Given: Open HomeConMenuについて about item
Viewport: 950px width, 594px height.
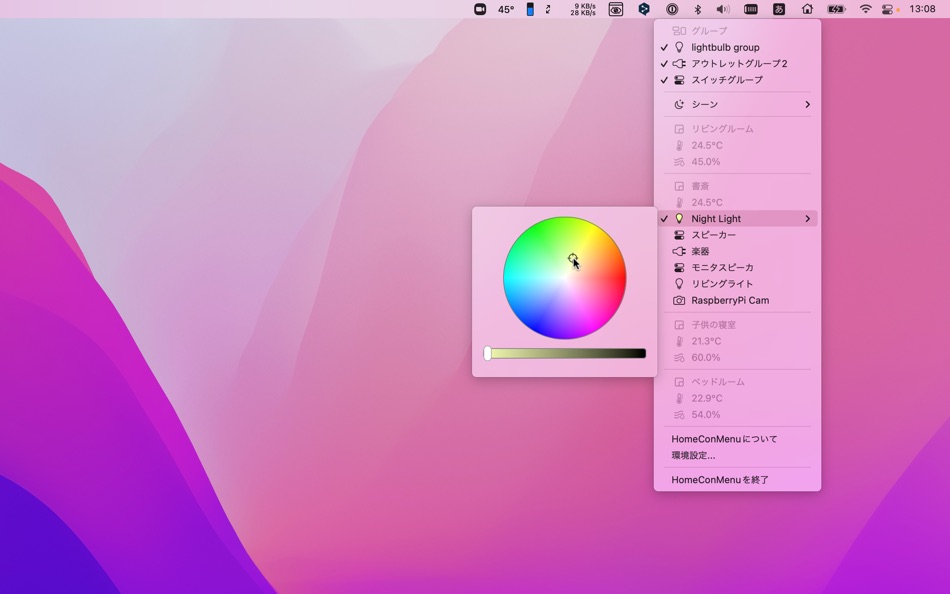Looking at the screenshot, I should coord(737,439).
